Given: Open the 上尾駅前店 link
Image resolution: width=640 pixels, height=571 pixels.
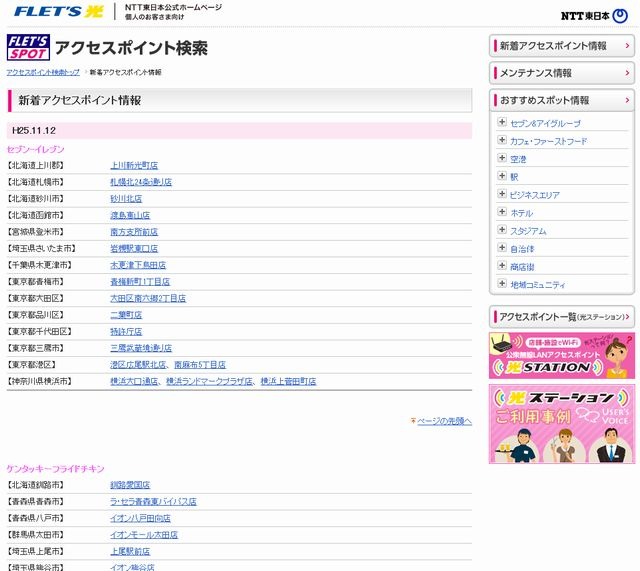Looking at the screenshot, I should point(130,551).
